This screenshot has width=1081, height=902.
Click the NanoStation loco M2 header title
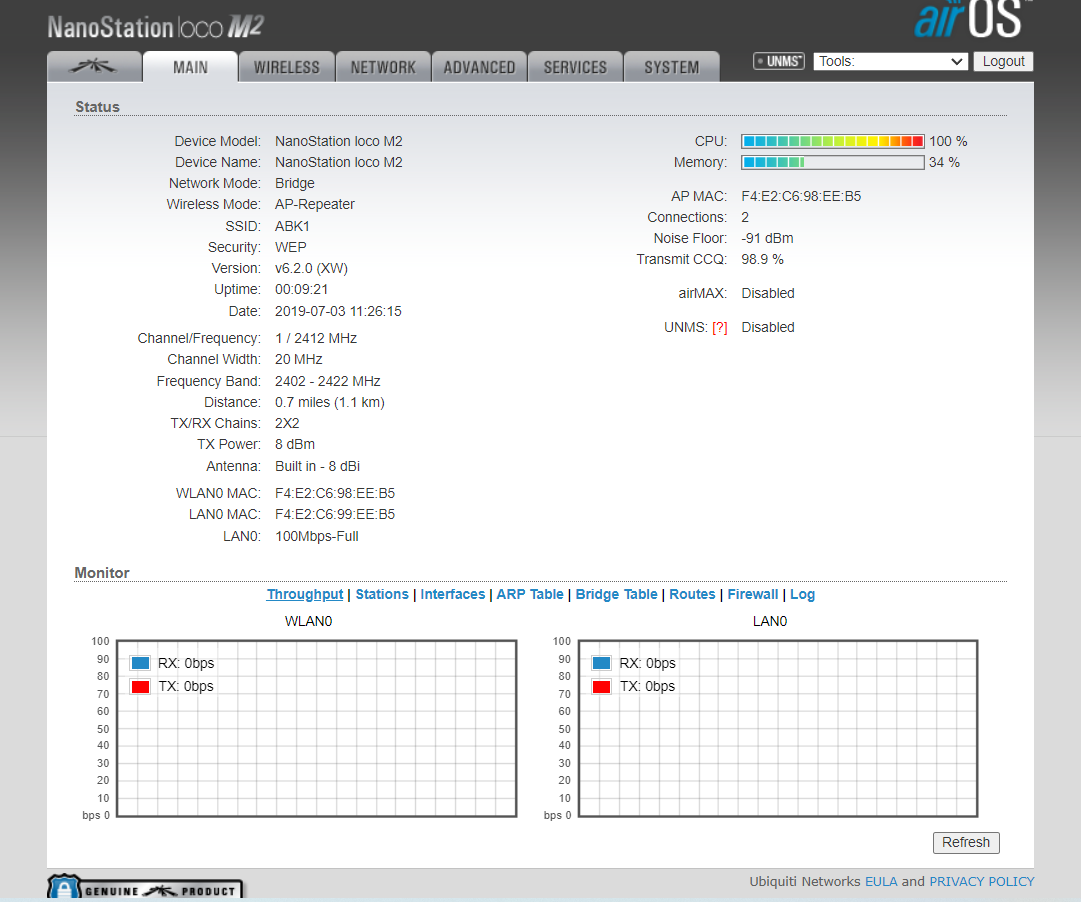pyautogui.click(x=156, y=27)
